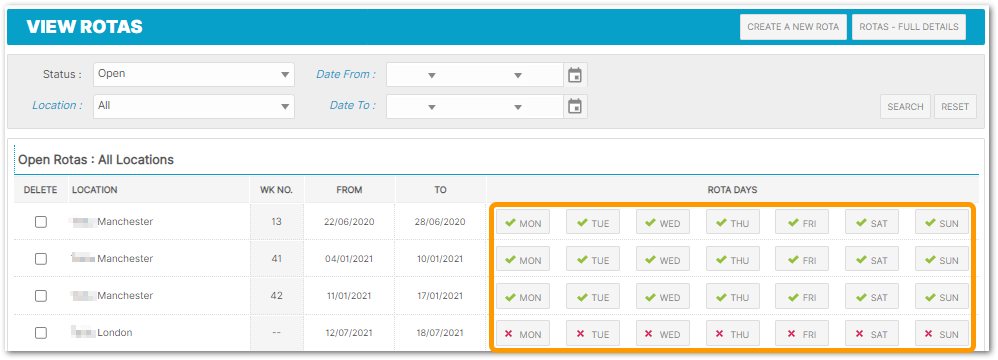The image size is (998, 360).
Task: Open TUE for the week 13 rota
Action: click(x=593, y=223)
